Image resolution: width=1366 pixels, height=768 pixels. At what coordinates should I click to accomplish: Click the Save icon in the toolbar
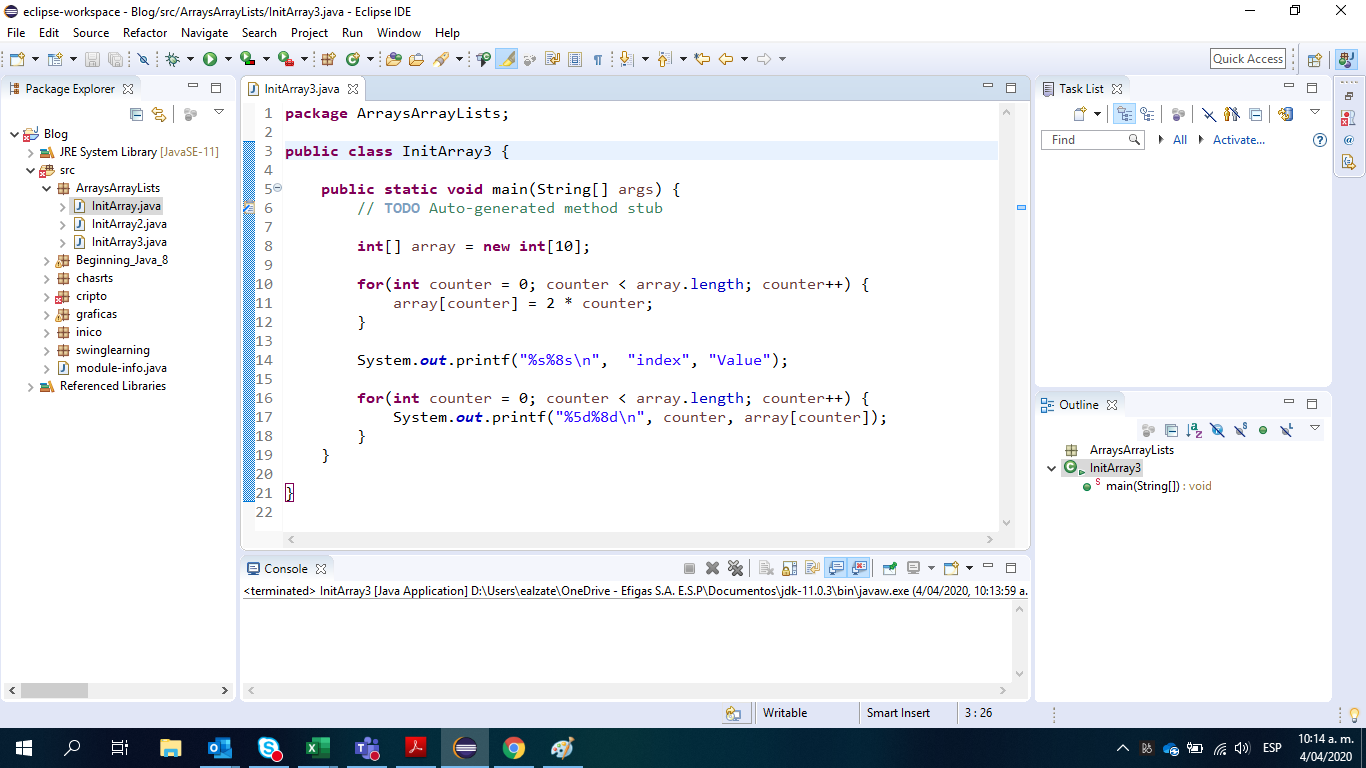click(93, 58)
